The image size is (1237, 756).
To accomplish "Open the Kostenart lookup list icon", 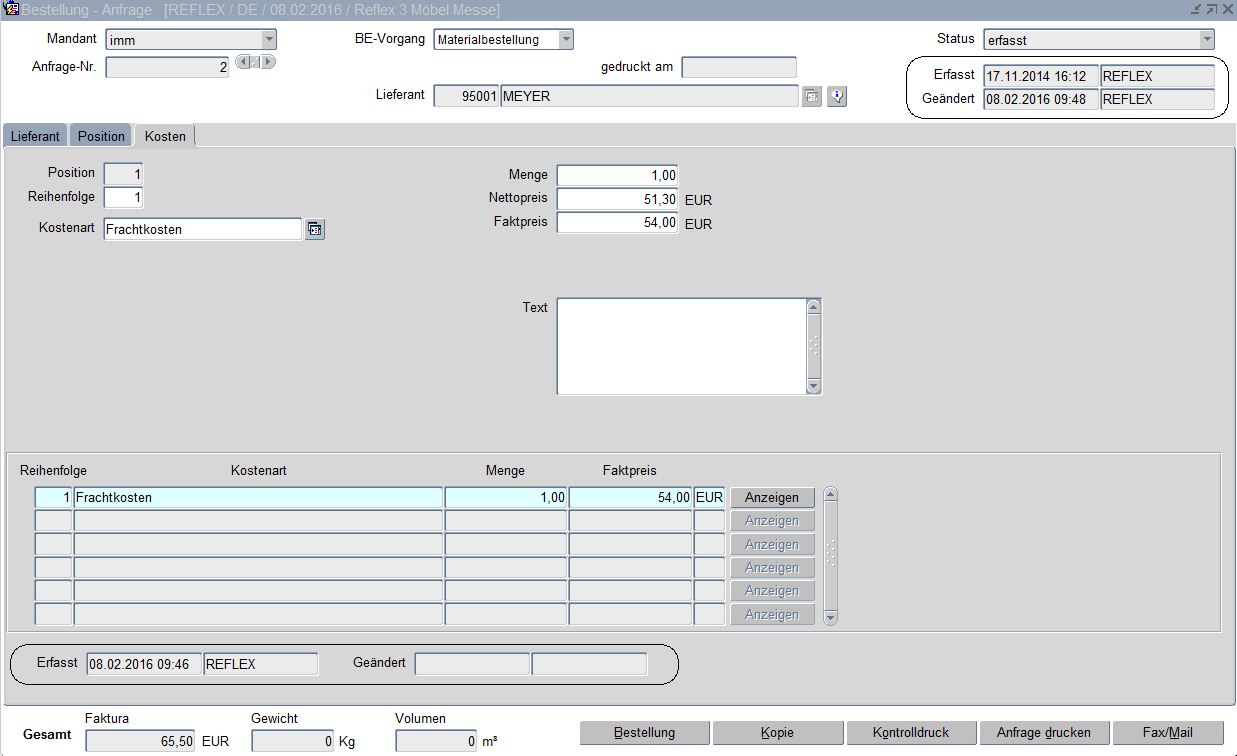I will (315, 230).
